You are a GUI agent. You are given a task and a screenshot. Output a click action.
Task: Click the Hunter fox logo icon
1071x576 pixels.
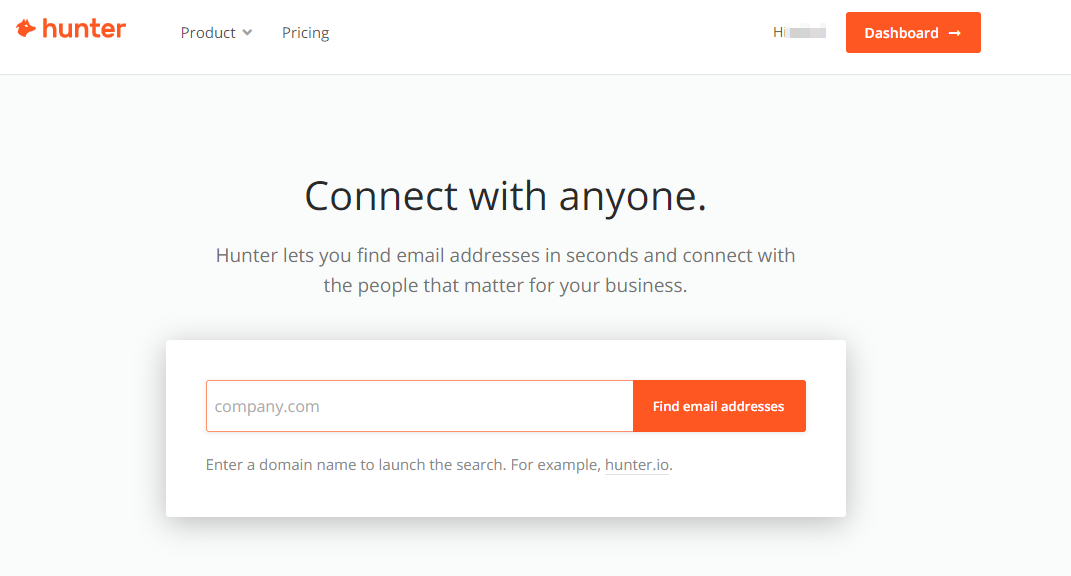(26, 29)
